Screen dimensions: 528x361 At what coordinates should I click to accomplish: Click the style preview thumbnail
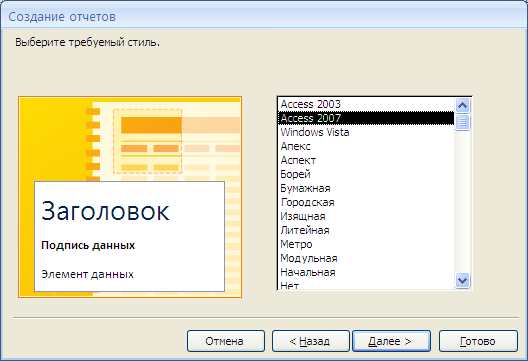click(x=130, y=197)
